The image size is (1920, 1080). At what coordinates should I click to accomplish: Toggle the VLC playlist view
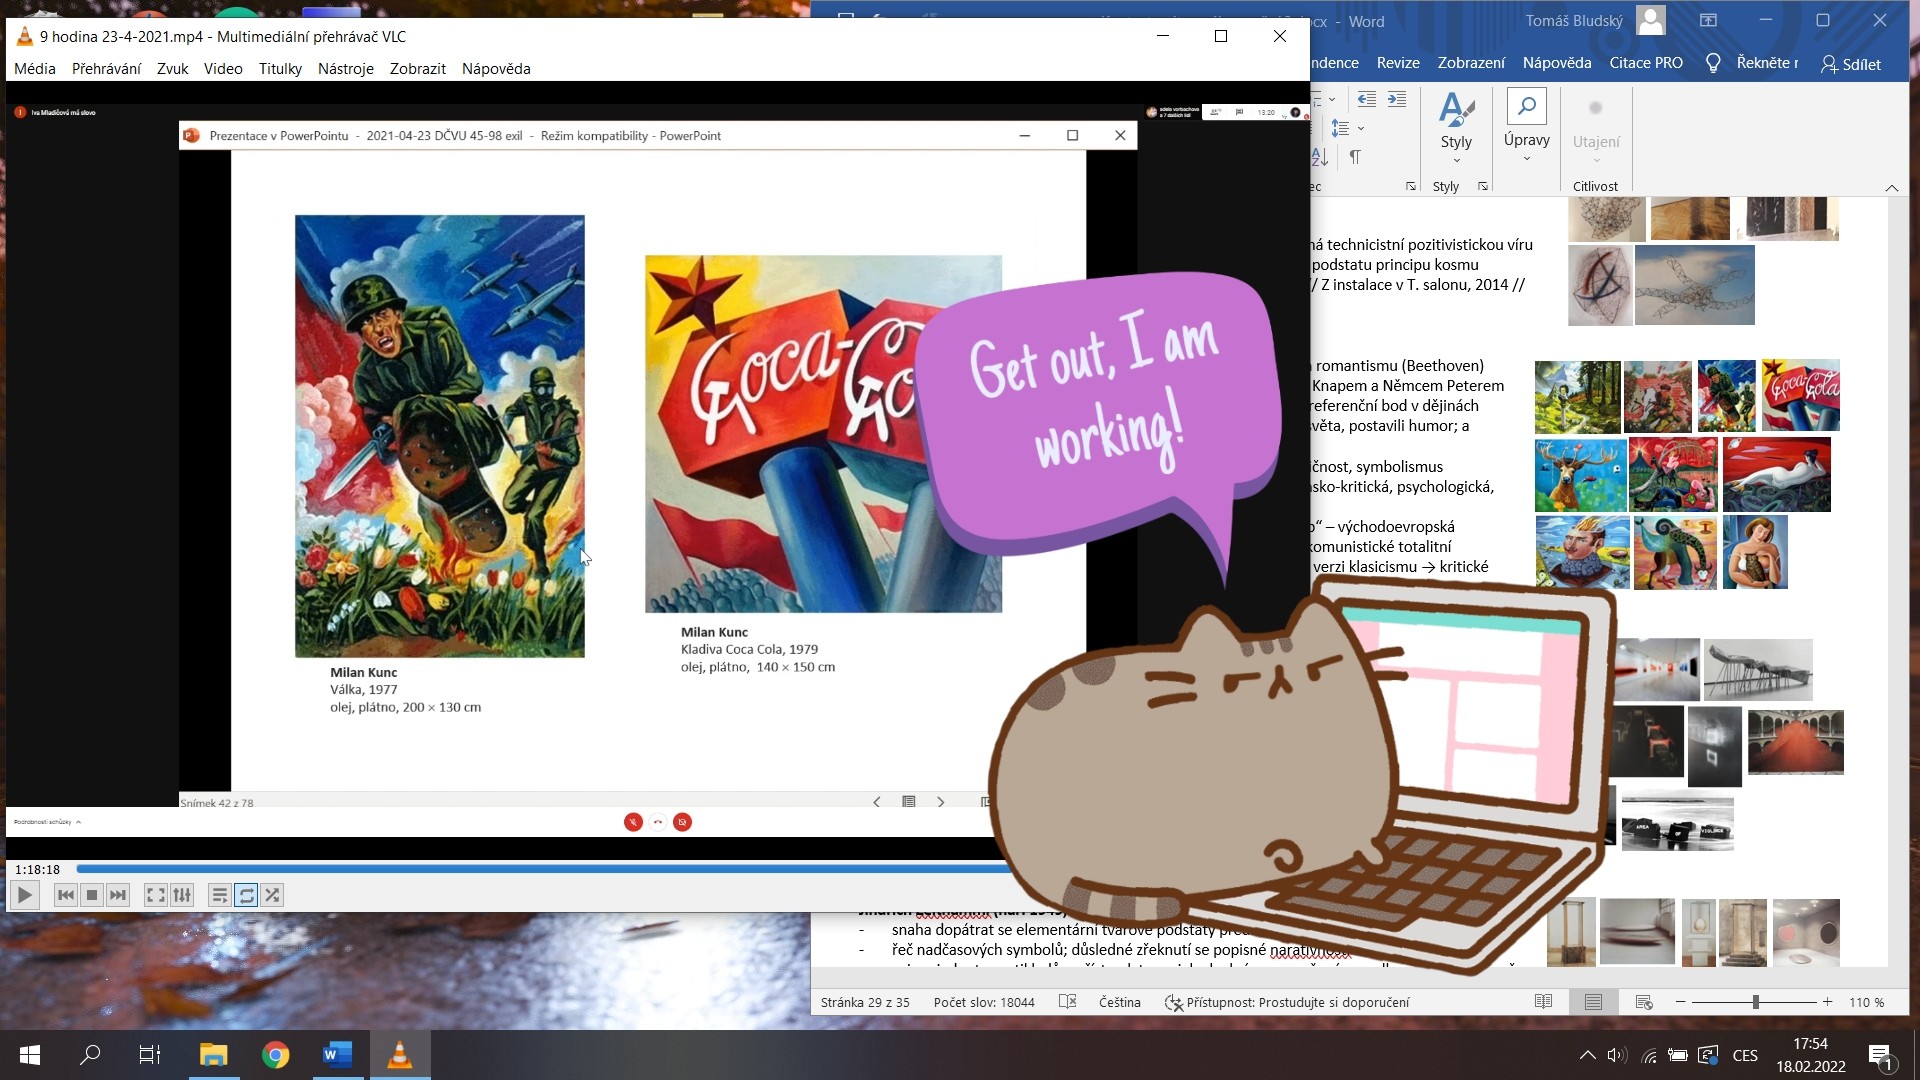click(x=220, y=895)
